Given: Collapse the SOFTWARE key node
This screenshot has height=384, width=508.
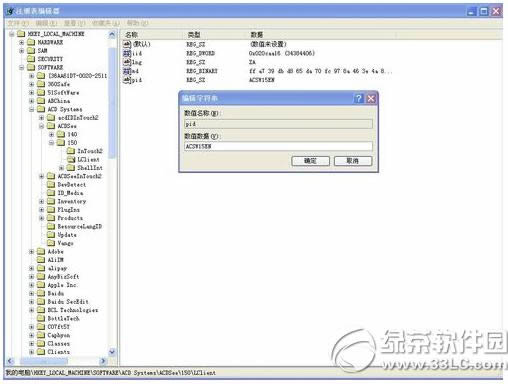Looking at the screenshot, I should (22, 67).
